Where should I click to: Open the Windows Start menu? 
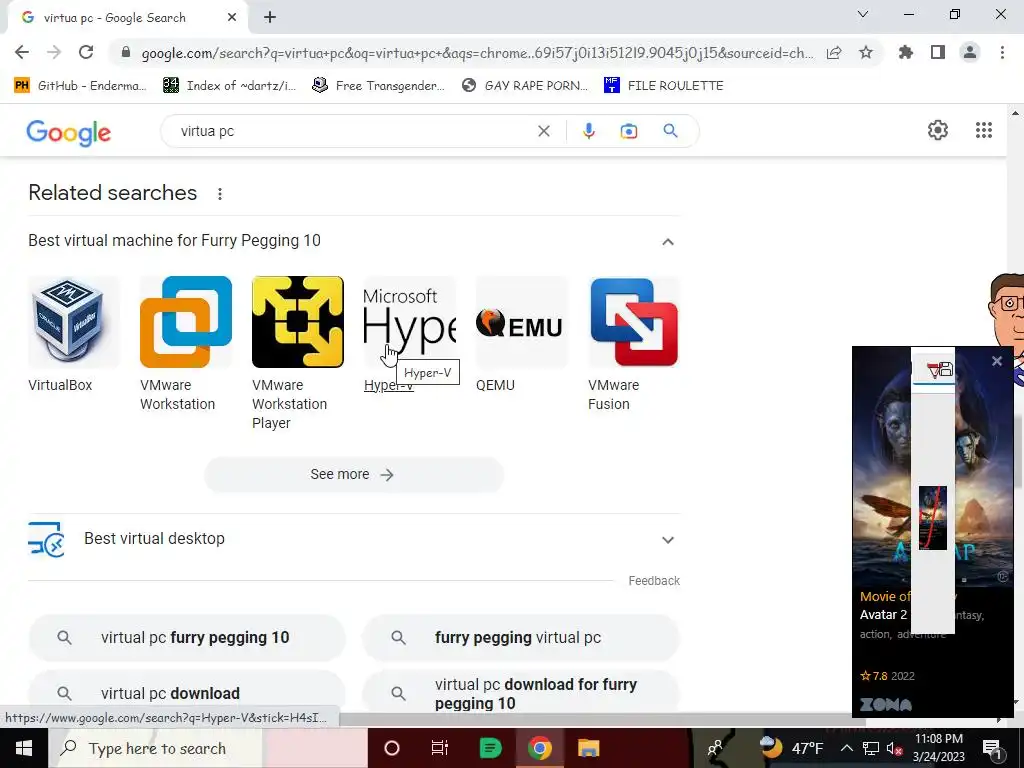pos(24,748)
